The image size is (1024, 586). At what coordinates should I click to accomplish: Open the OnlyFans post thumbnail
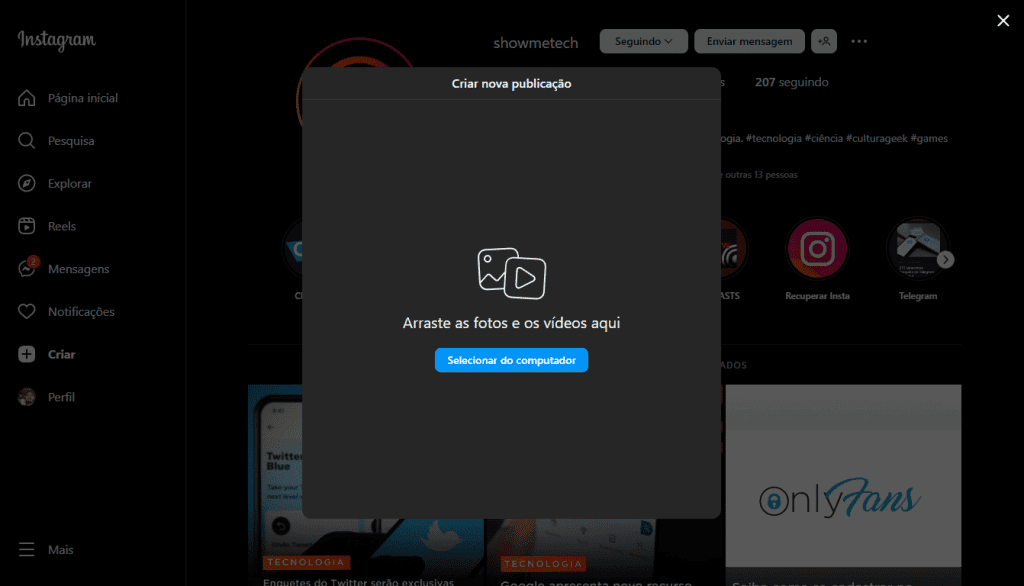coord(843,485)
